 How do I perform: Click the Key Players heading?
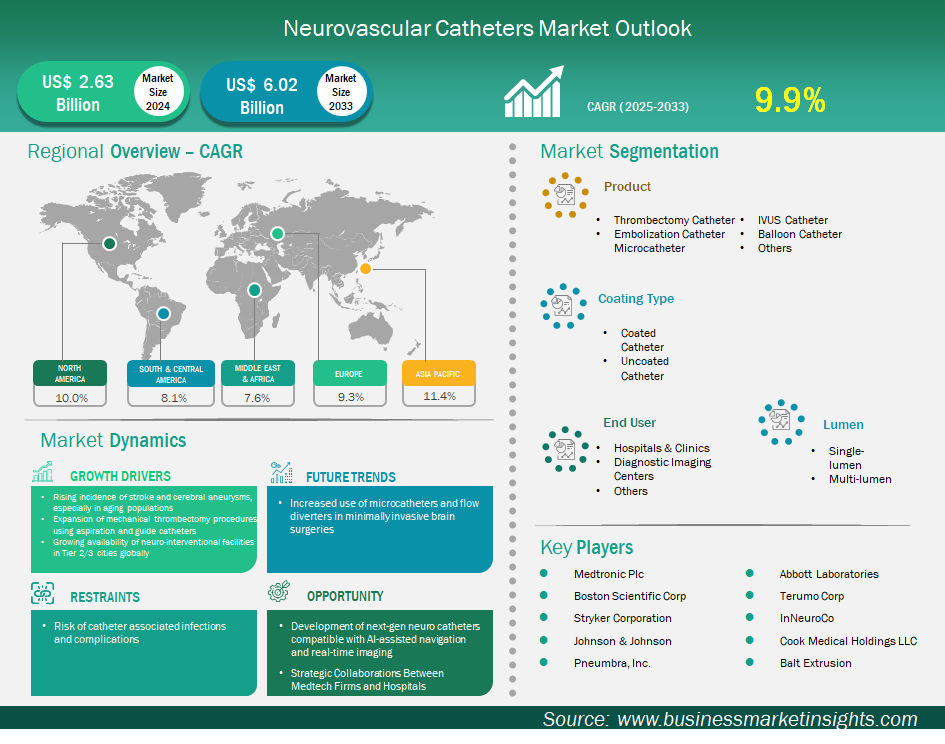tap(586, 547)
